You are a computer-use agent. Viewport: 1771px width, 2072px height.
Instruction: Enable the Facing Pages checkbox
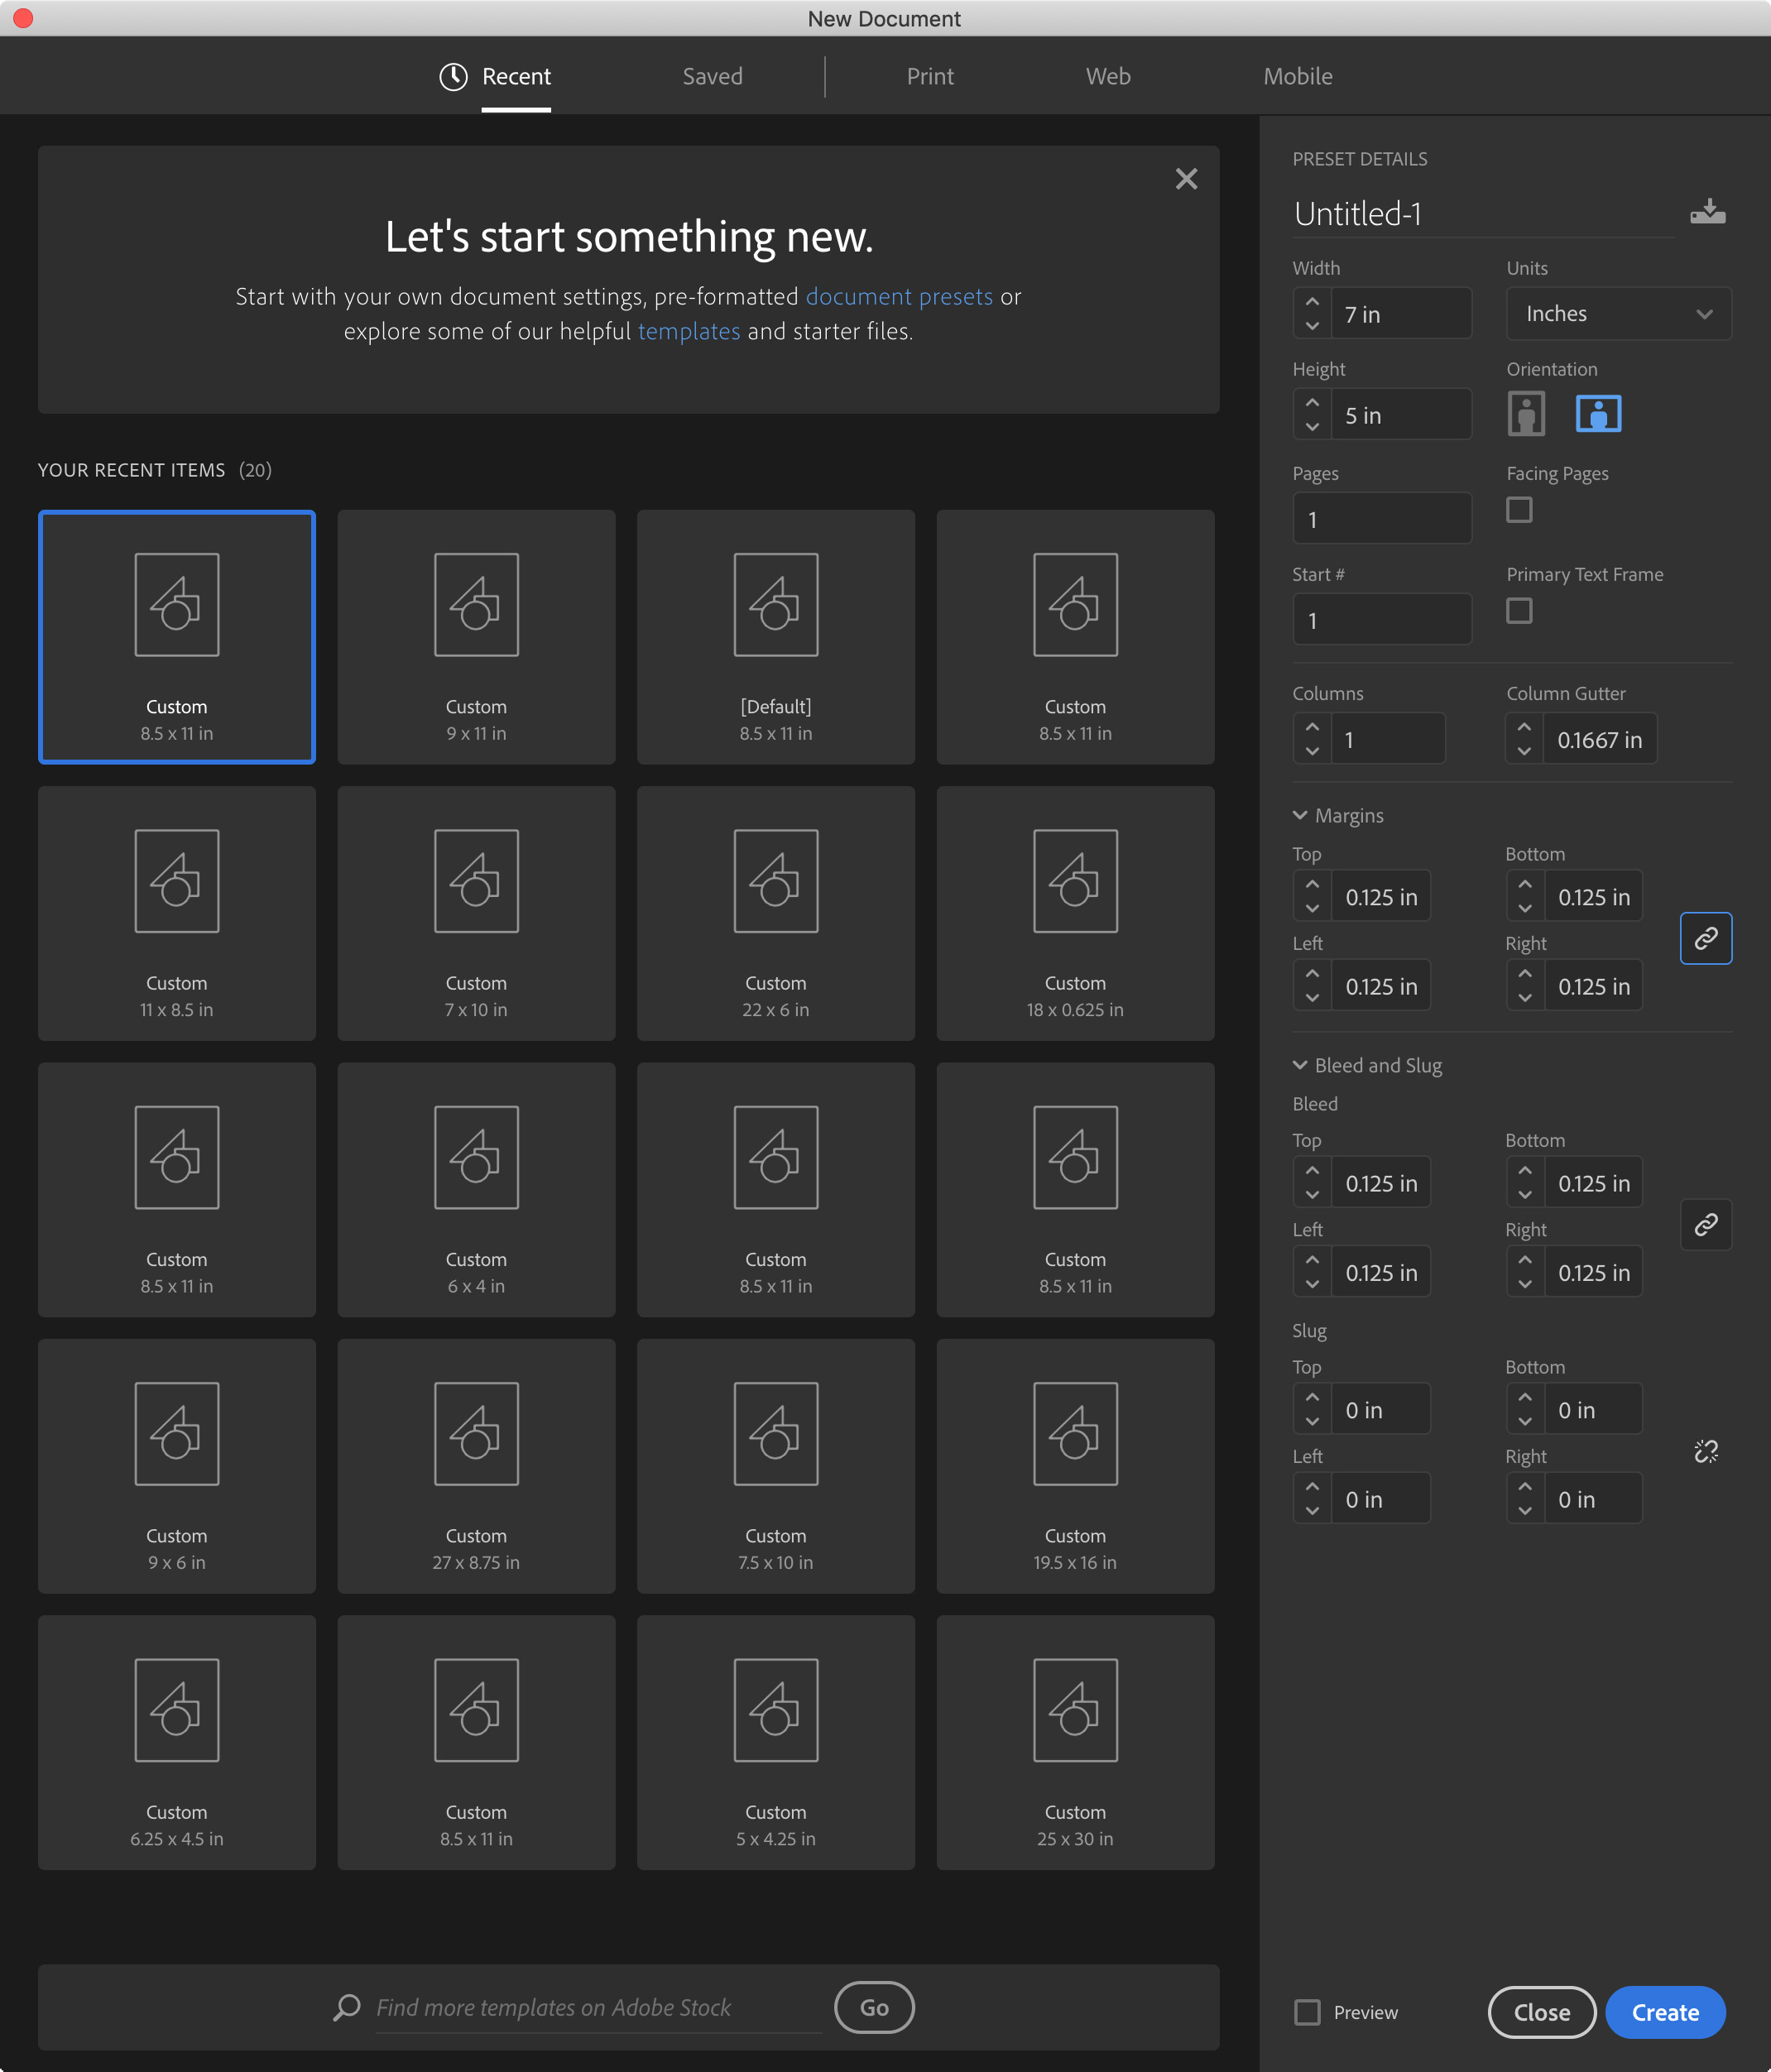click(1519, 510)
